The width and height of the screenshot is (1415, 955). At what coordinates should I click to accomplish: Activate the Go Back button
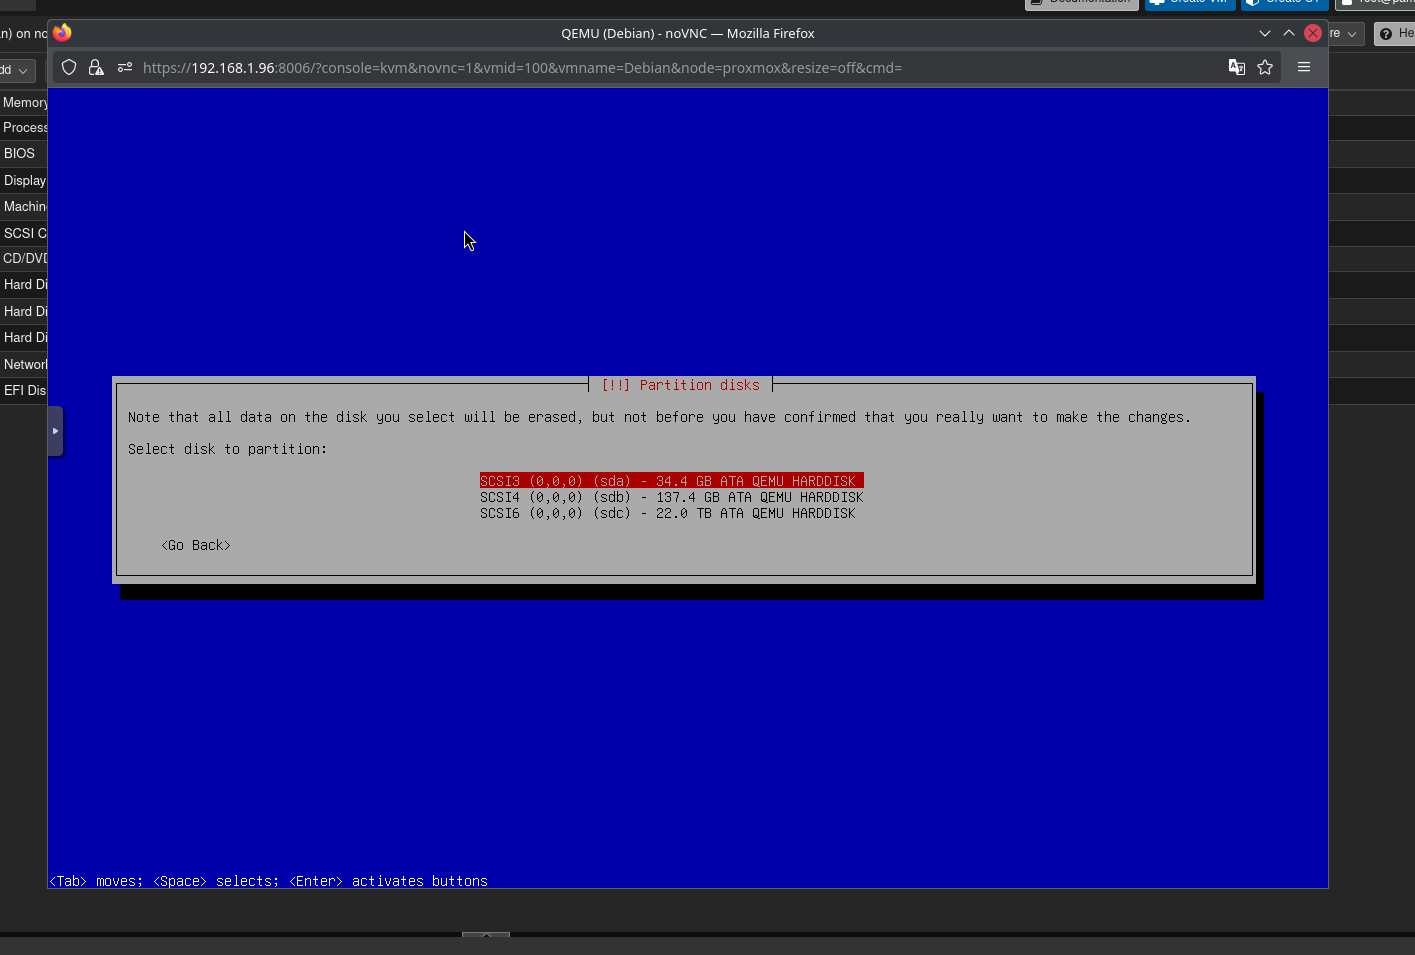pyautogui.click(x=196, y=545)
